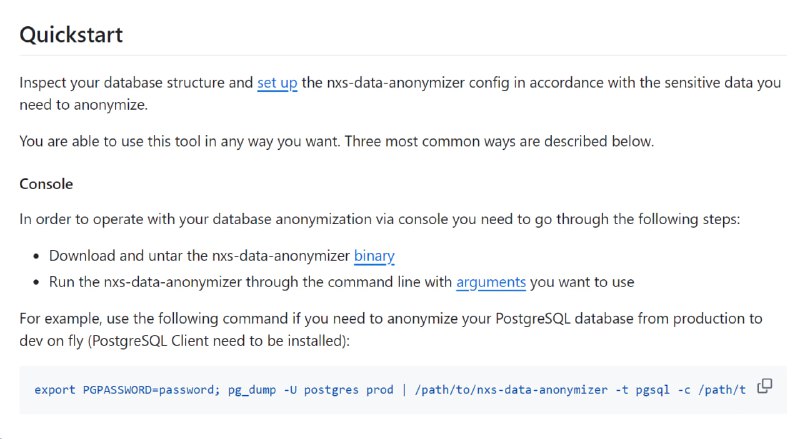Click the pipe character in the command

coord(404,390)
